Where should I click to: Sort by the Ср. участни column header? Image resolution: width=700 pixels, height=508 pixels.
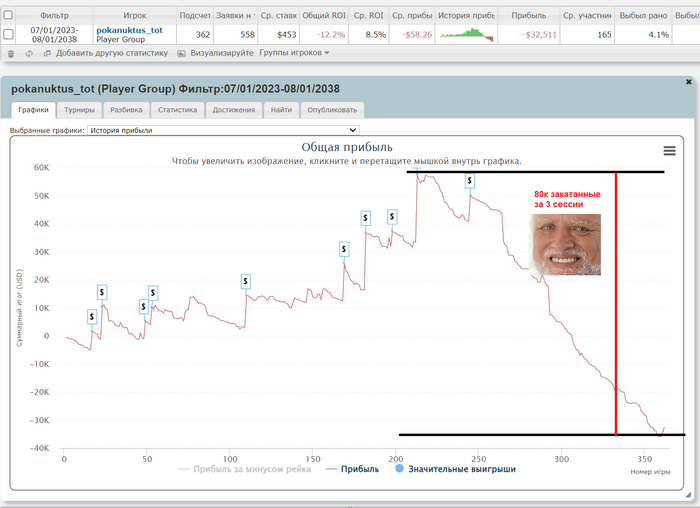pyautogui.click(x=588, y=16)
